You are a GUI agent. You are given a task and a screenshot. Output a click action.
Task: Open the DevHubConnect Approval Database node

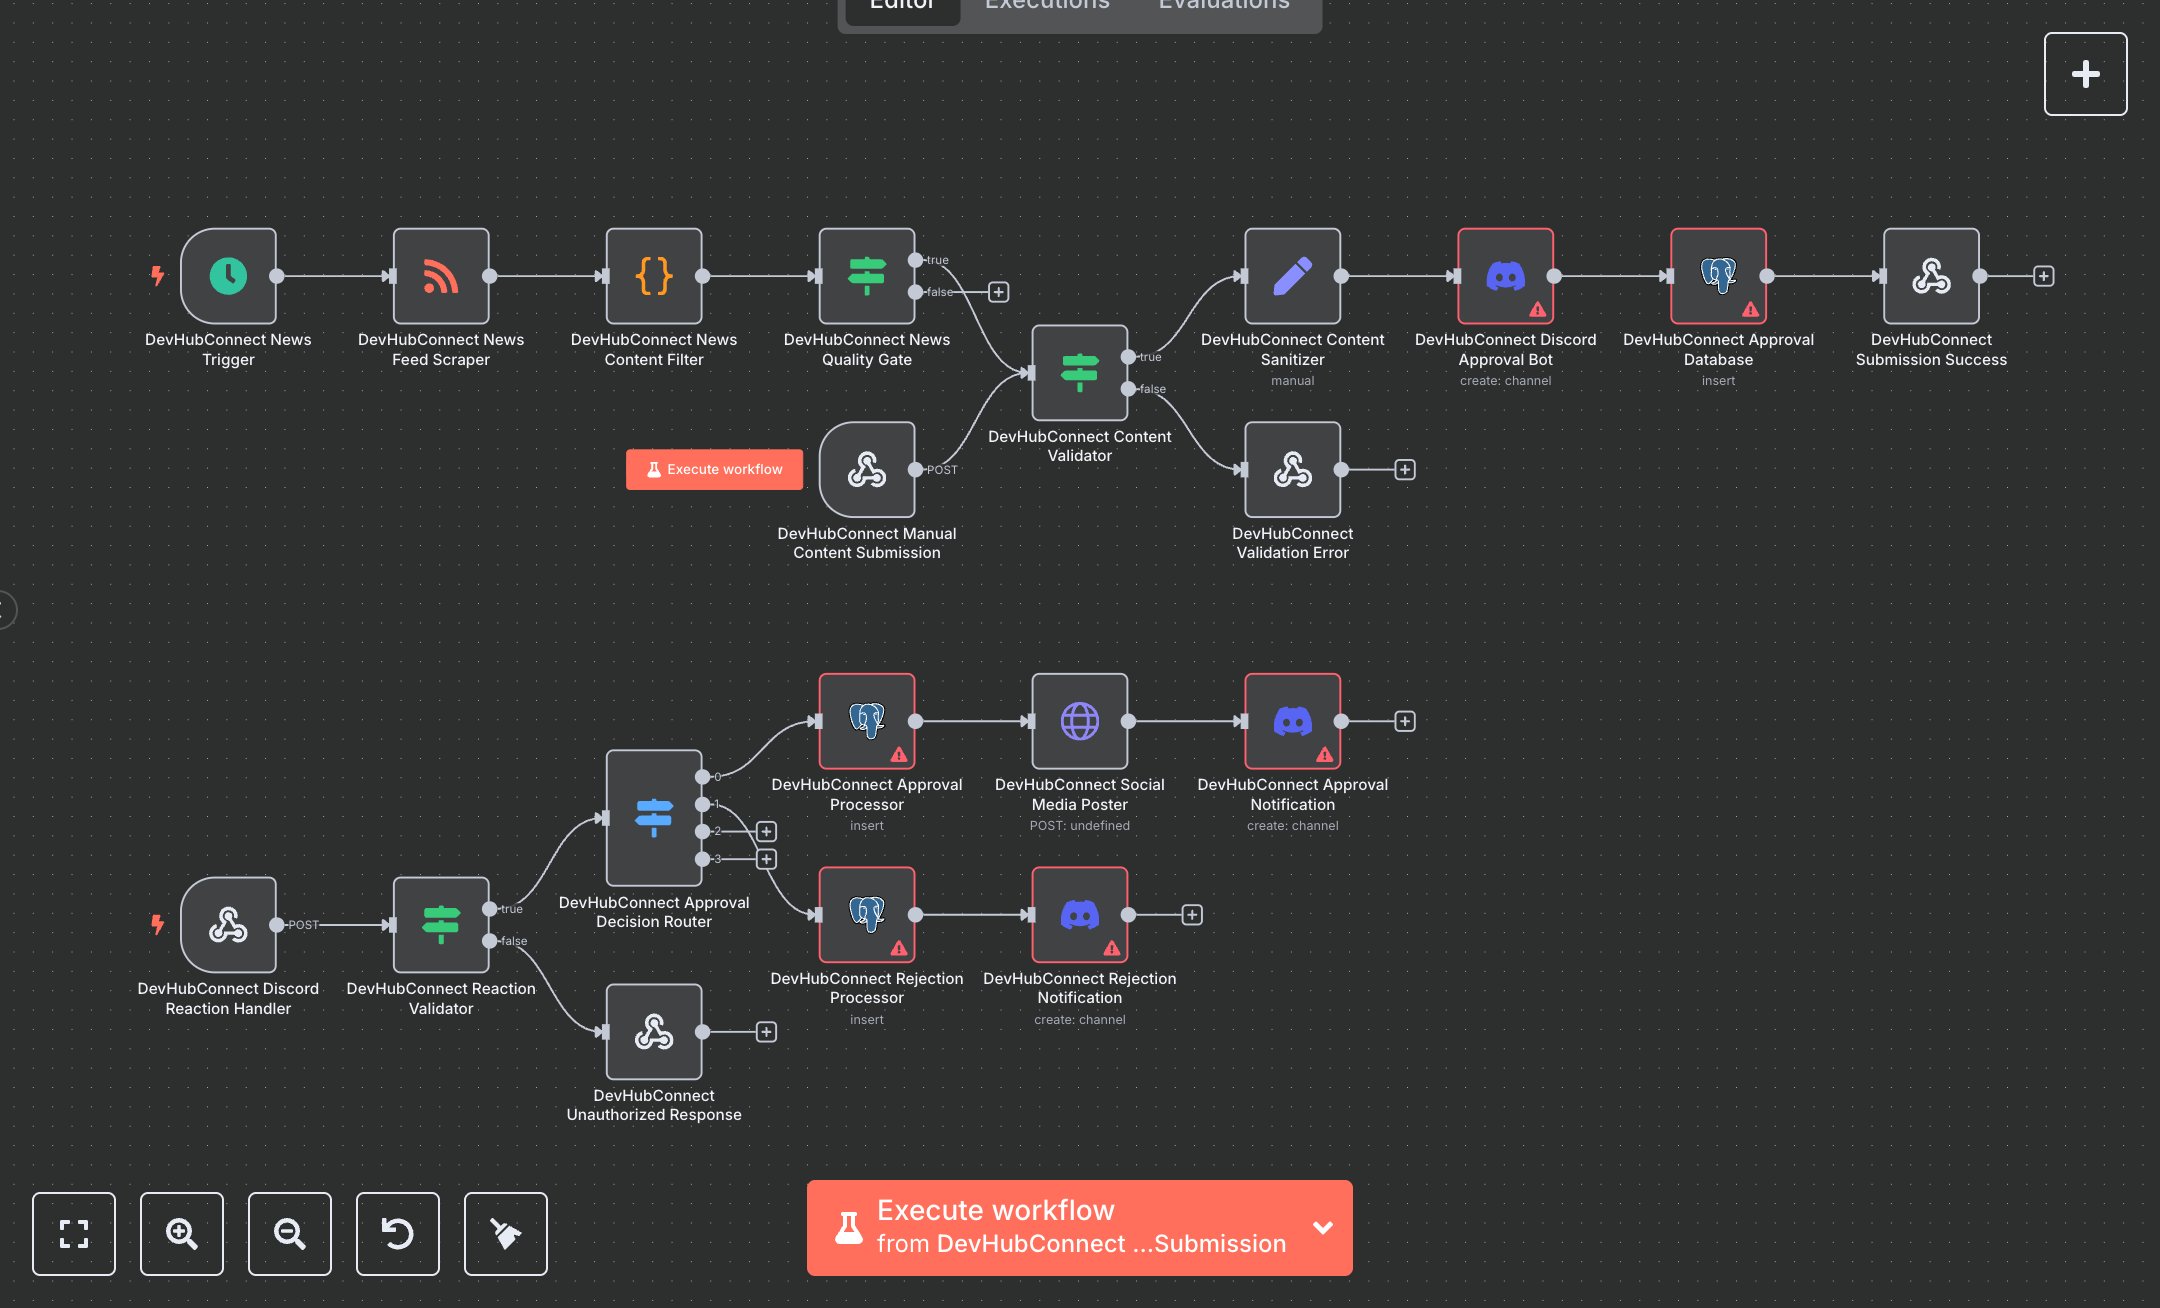[1718, 276]
